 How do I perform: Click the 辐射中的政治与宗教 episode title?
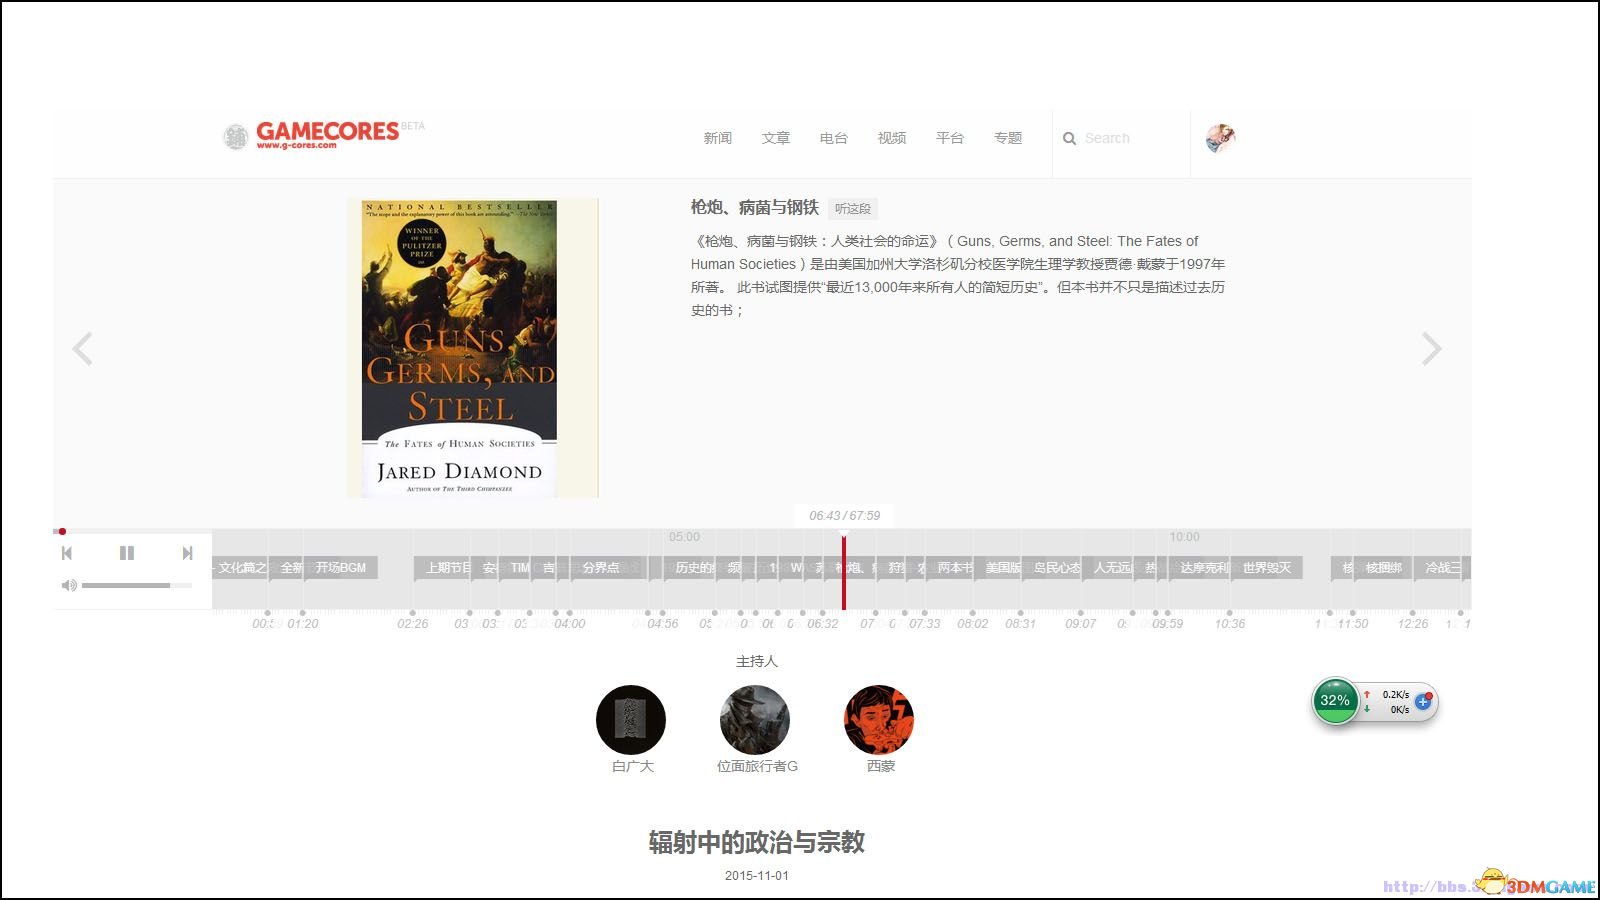coord(757,842)
